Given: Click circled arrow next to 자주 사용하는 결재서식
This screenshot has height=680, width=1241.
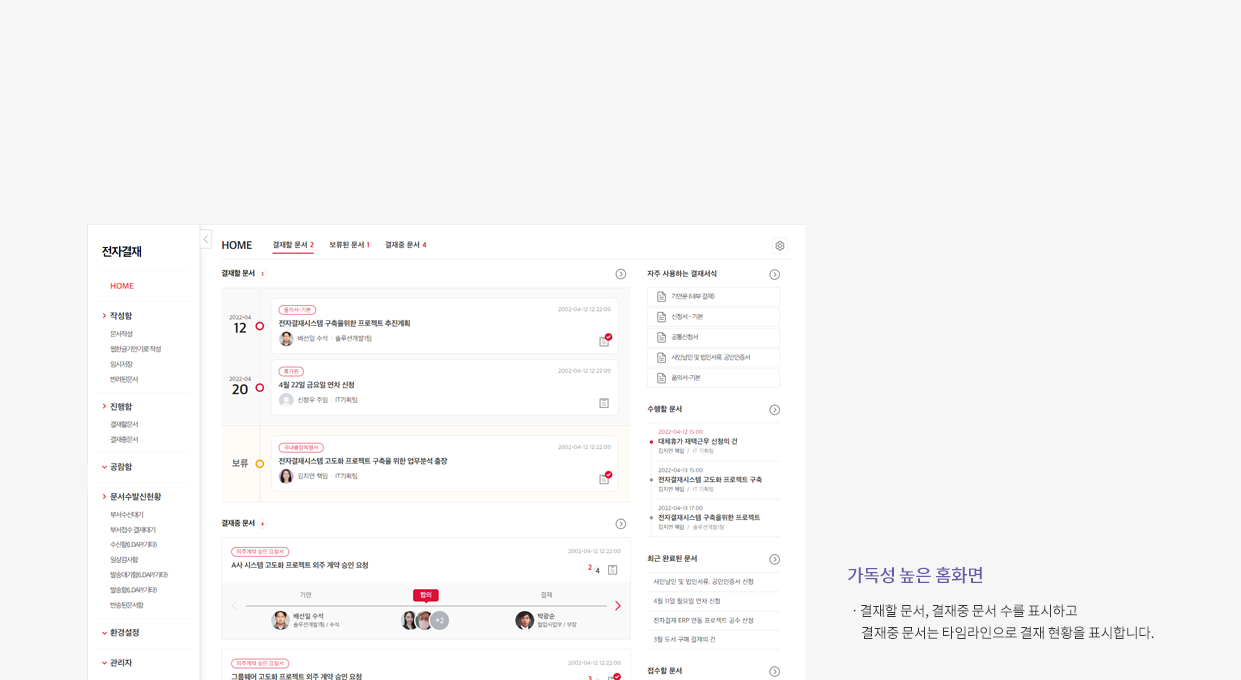Looking at the screenshot, I should click(x=774, y=274).
